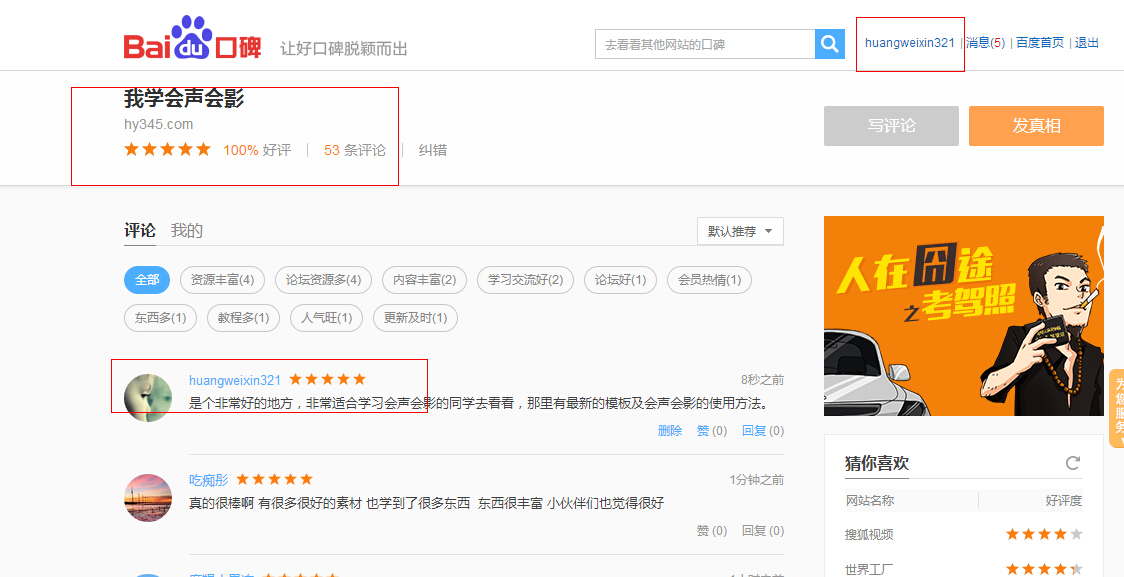The width and height of the screenshot is (1124, 577).
Task: Click the 人在囧途之考驾照 banner ad
Action: tap(963, 316)
